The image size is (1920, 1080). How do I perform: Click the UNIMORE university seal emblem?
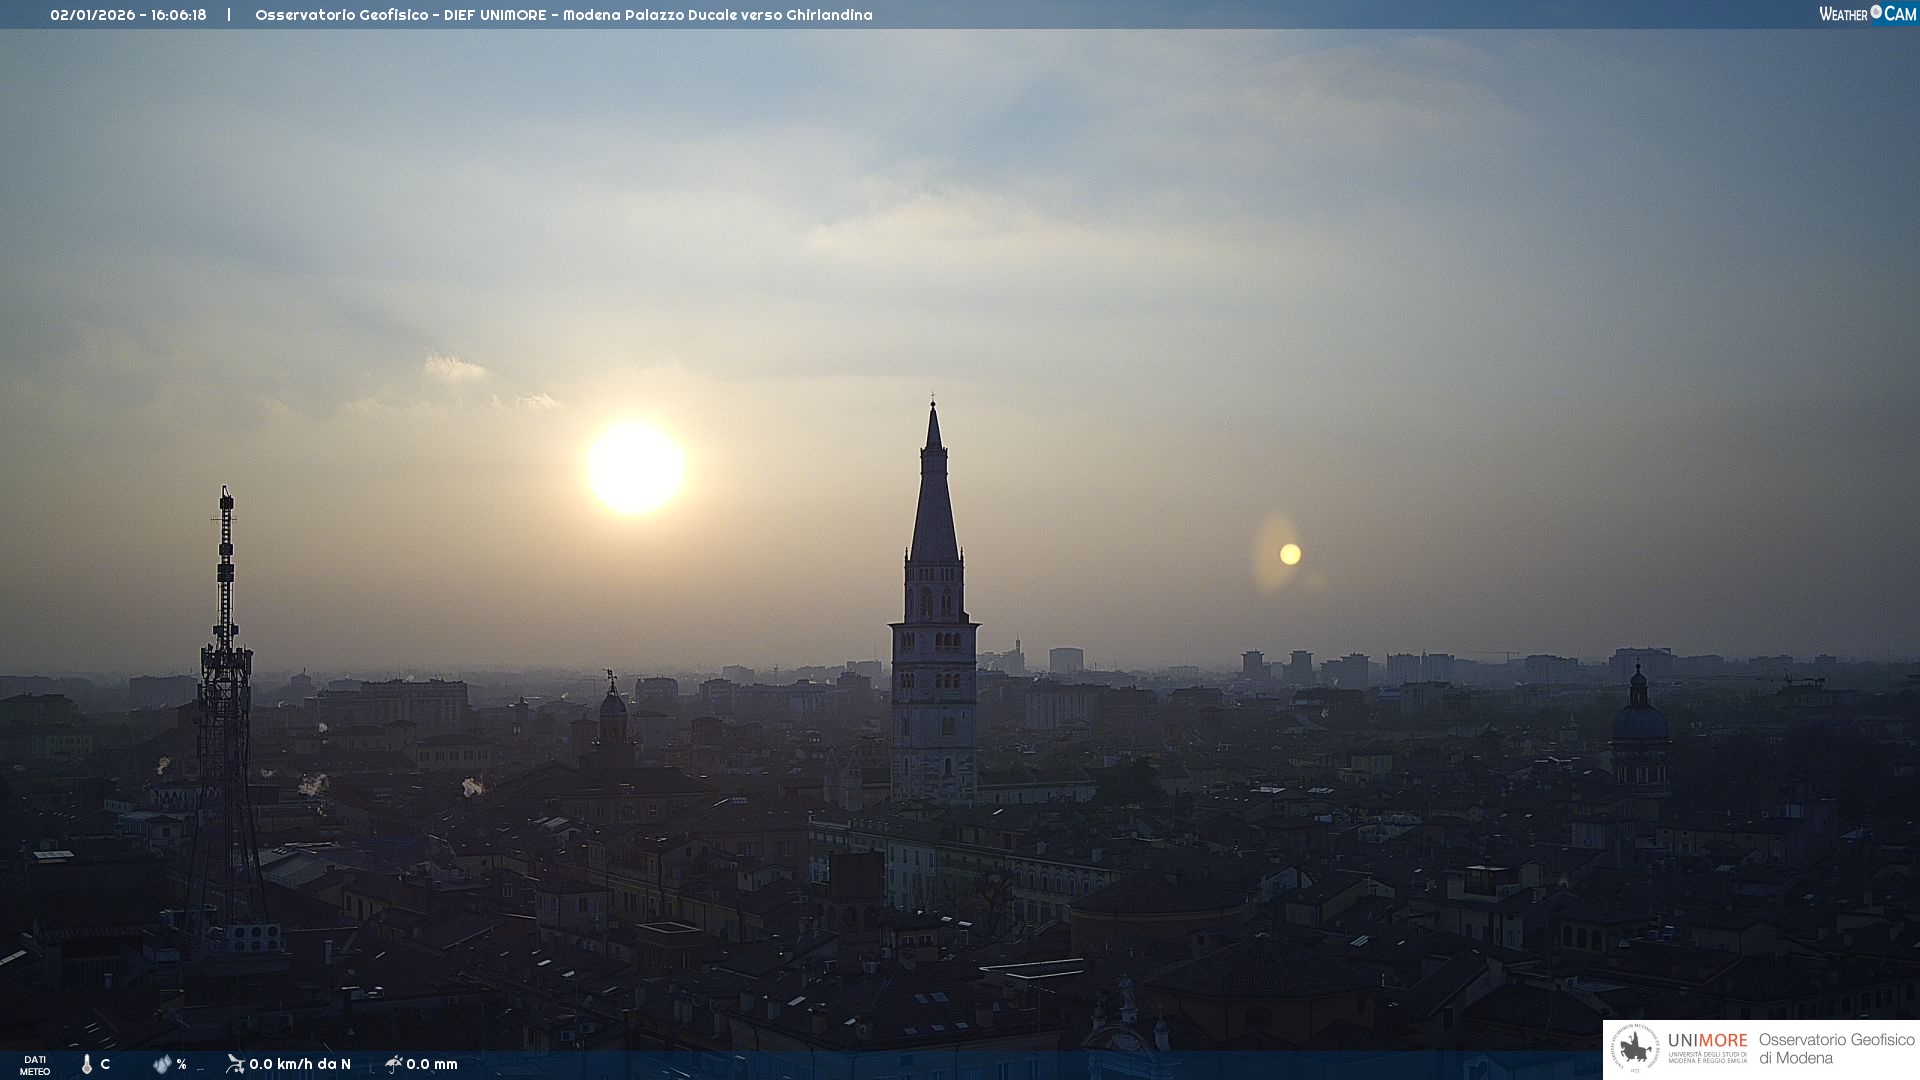[x=1635, y=1049]
